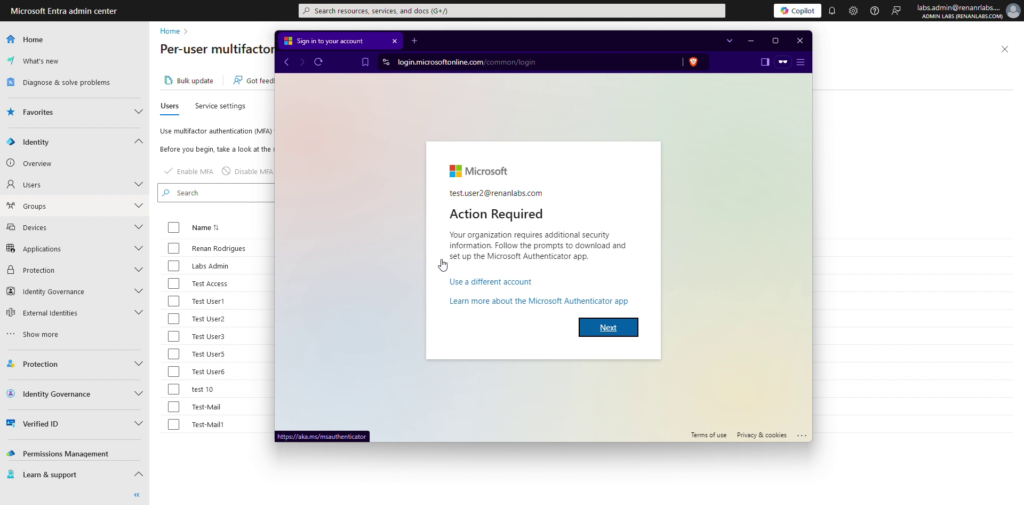Image resolution: width=1024 pixels, height=505 pixels.
Task: Open a new browser tab
Action: 414,41
